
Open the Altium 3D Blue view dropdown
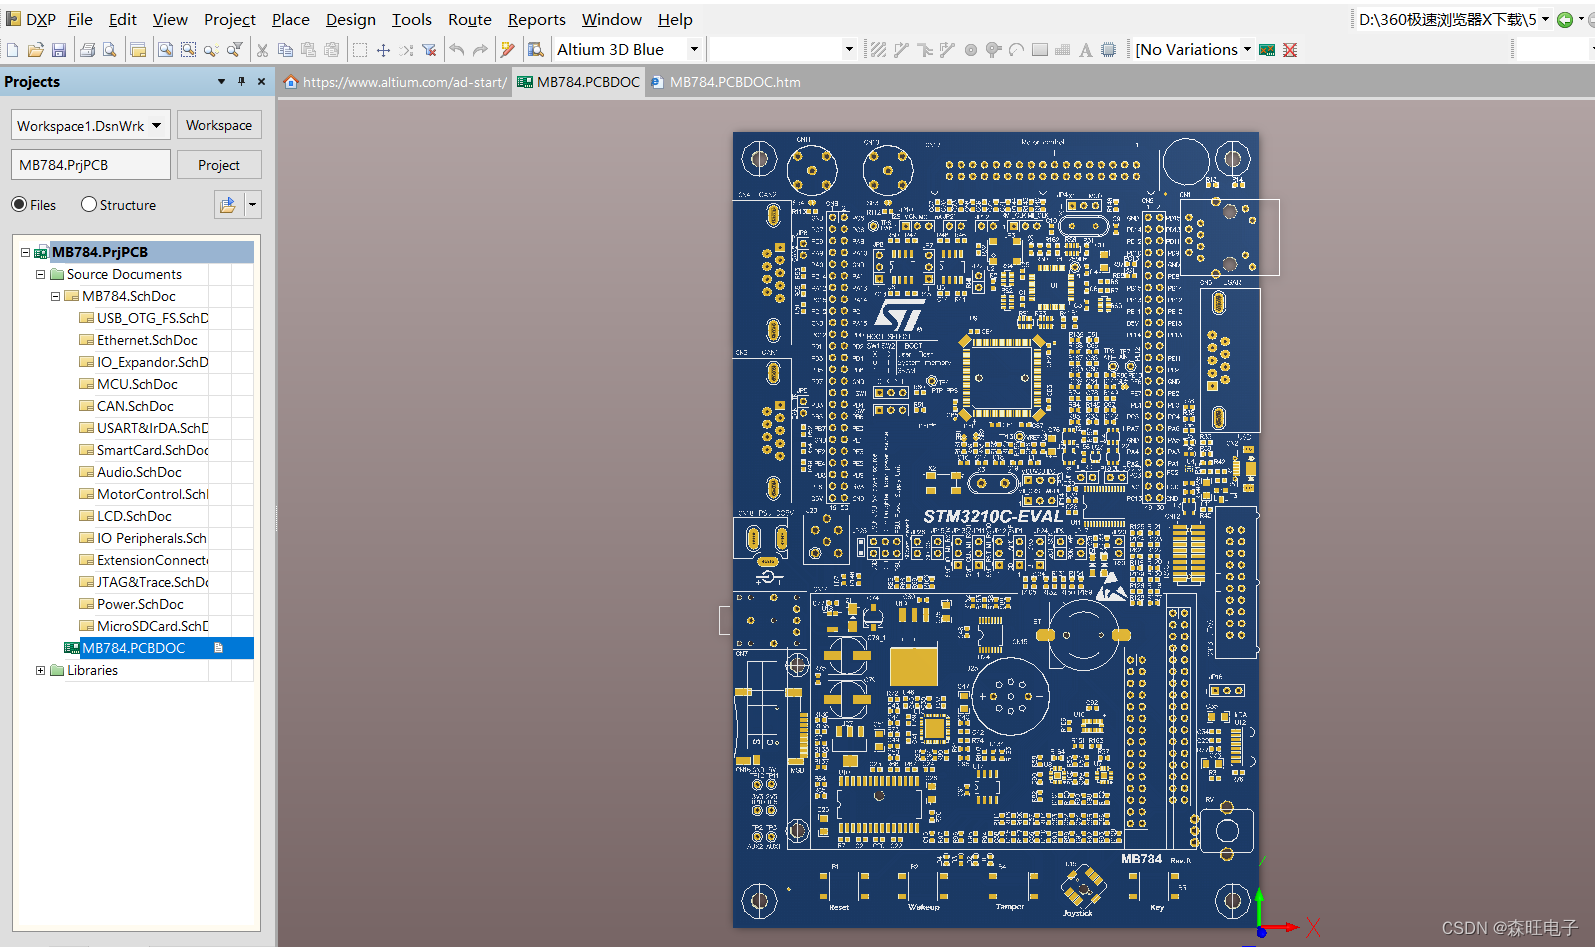tap(694, 49)
